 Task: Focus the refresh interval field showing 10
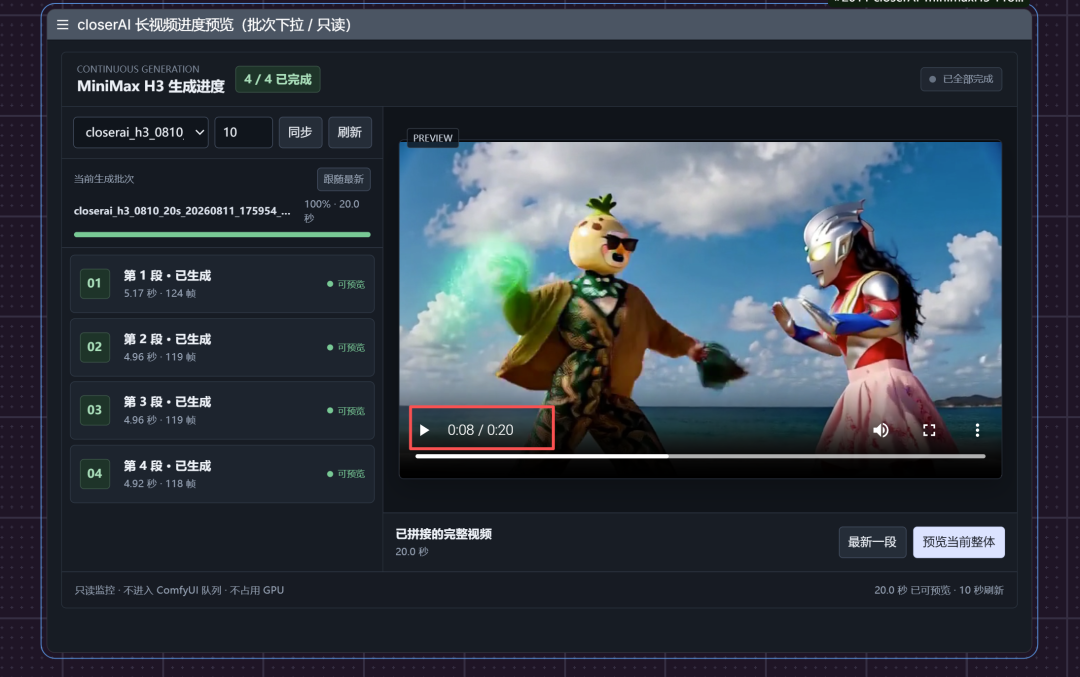coord(243,132)
